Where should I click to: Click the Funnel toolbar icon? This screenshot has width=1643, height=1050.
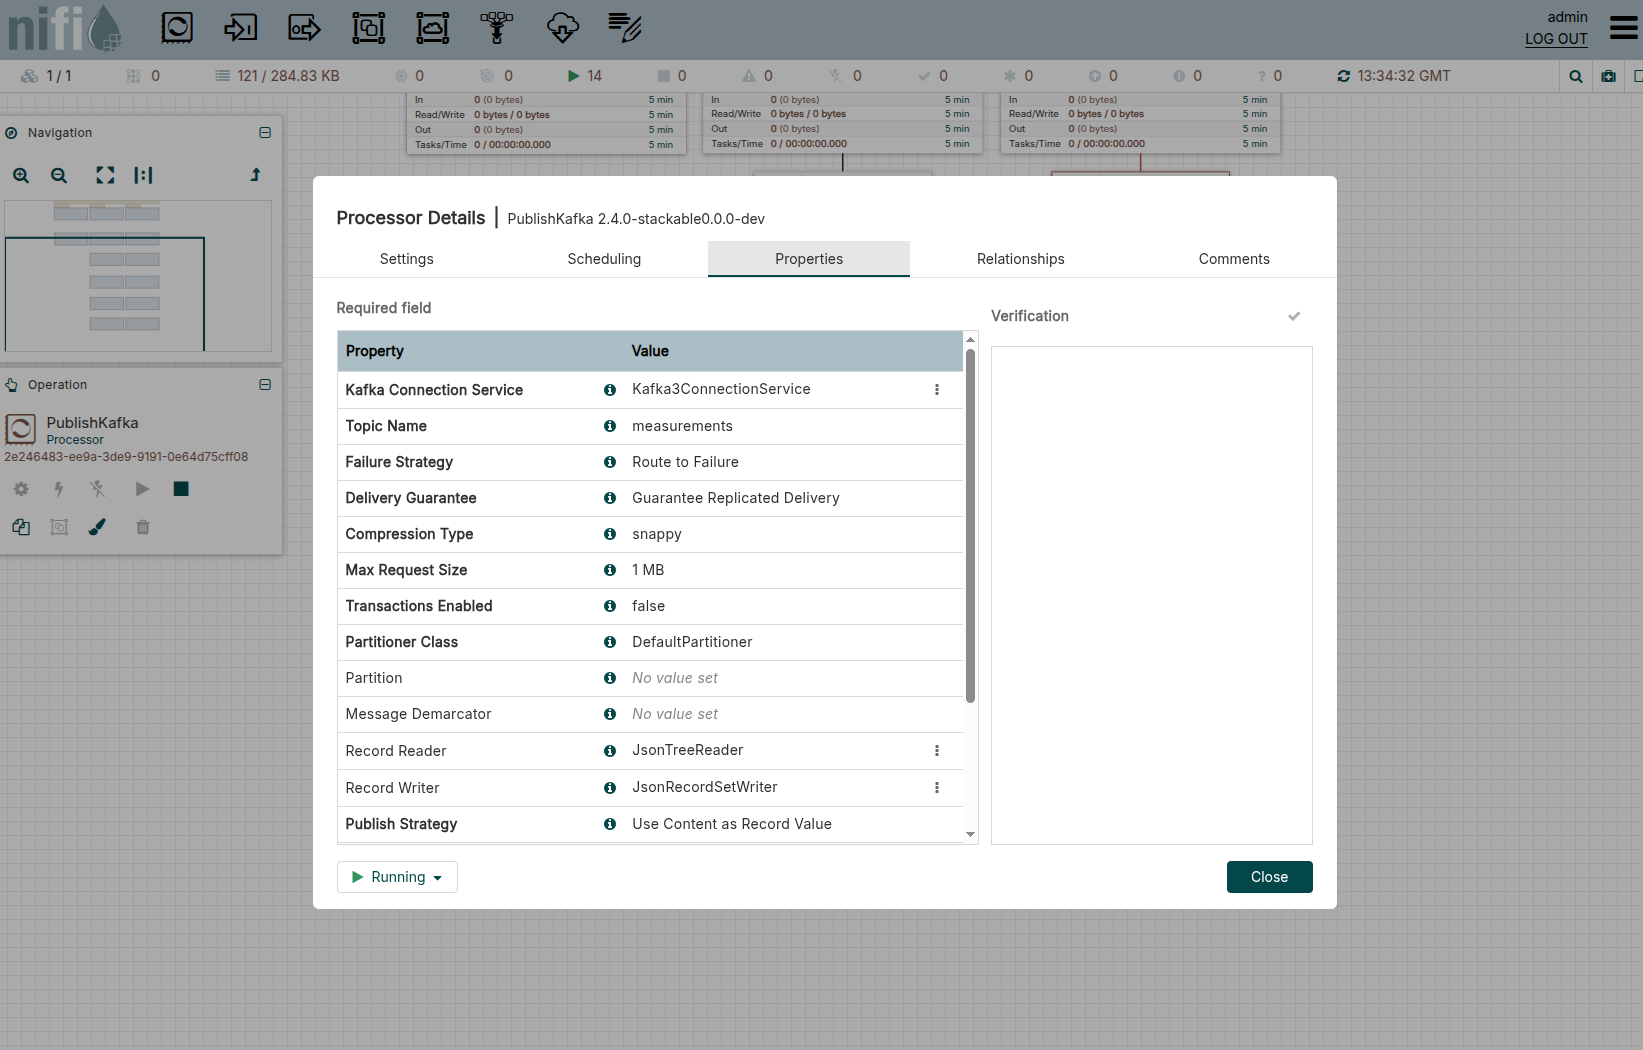click(x=496, y=28)
